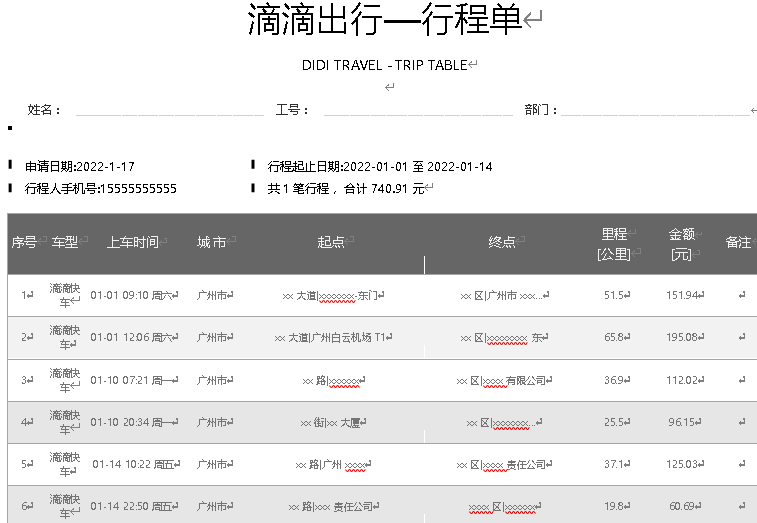
Task: Click the amount cell 96.15
Action: click(x=682, y=422)
